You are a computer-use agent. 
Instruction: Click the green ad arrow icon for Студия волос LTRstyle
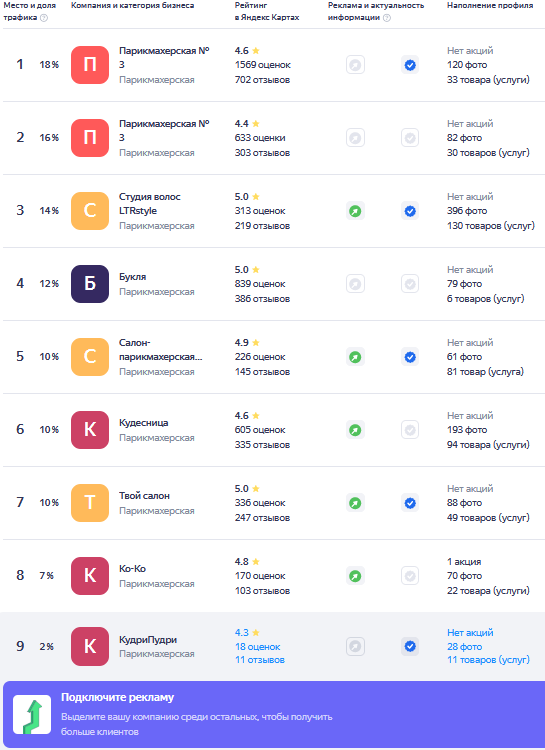pos(355,211)
